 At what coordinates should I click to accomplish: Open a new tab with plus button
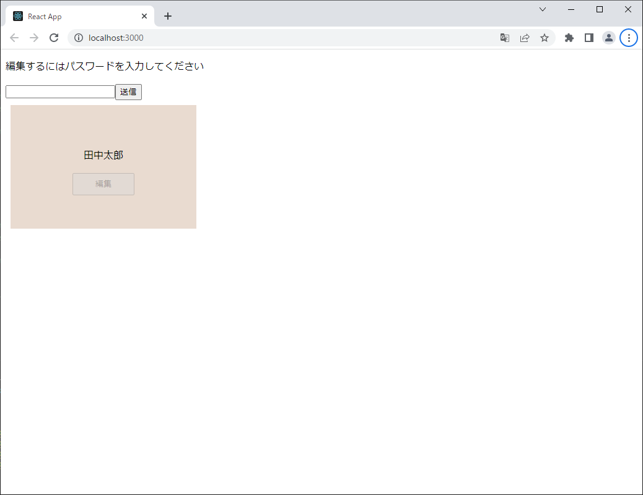(168, 16)
